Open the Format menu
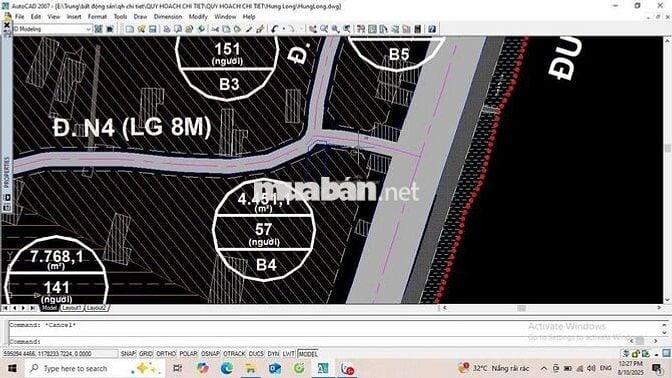The height and width of the screenshot is (378, 672). 97,17
